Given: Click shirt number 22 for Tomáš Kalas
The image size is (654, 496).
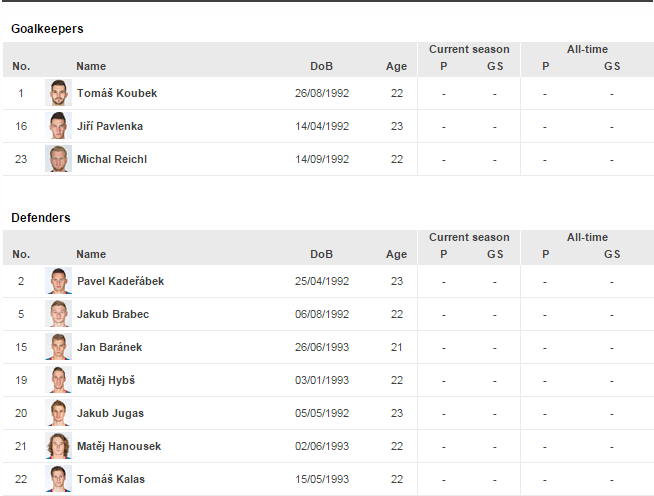Looking at the screenshot, I should pyautogui.click(x=21, y=479).
